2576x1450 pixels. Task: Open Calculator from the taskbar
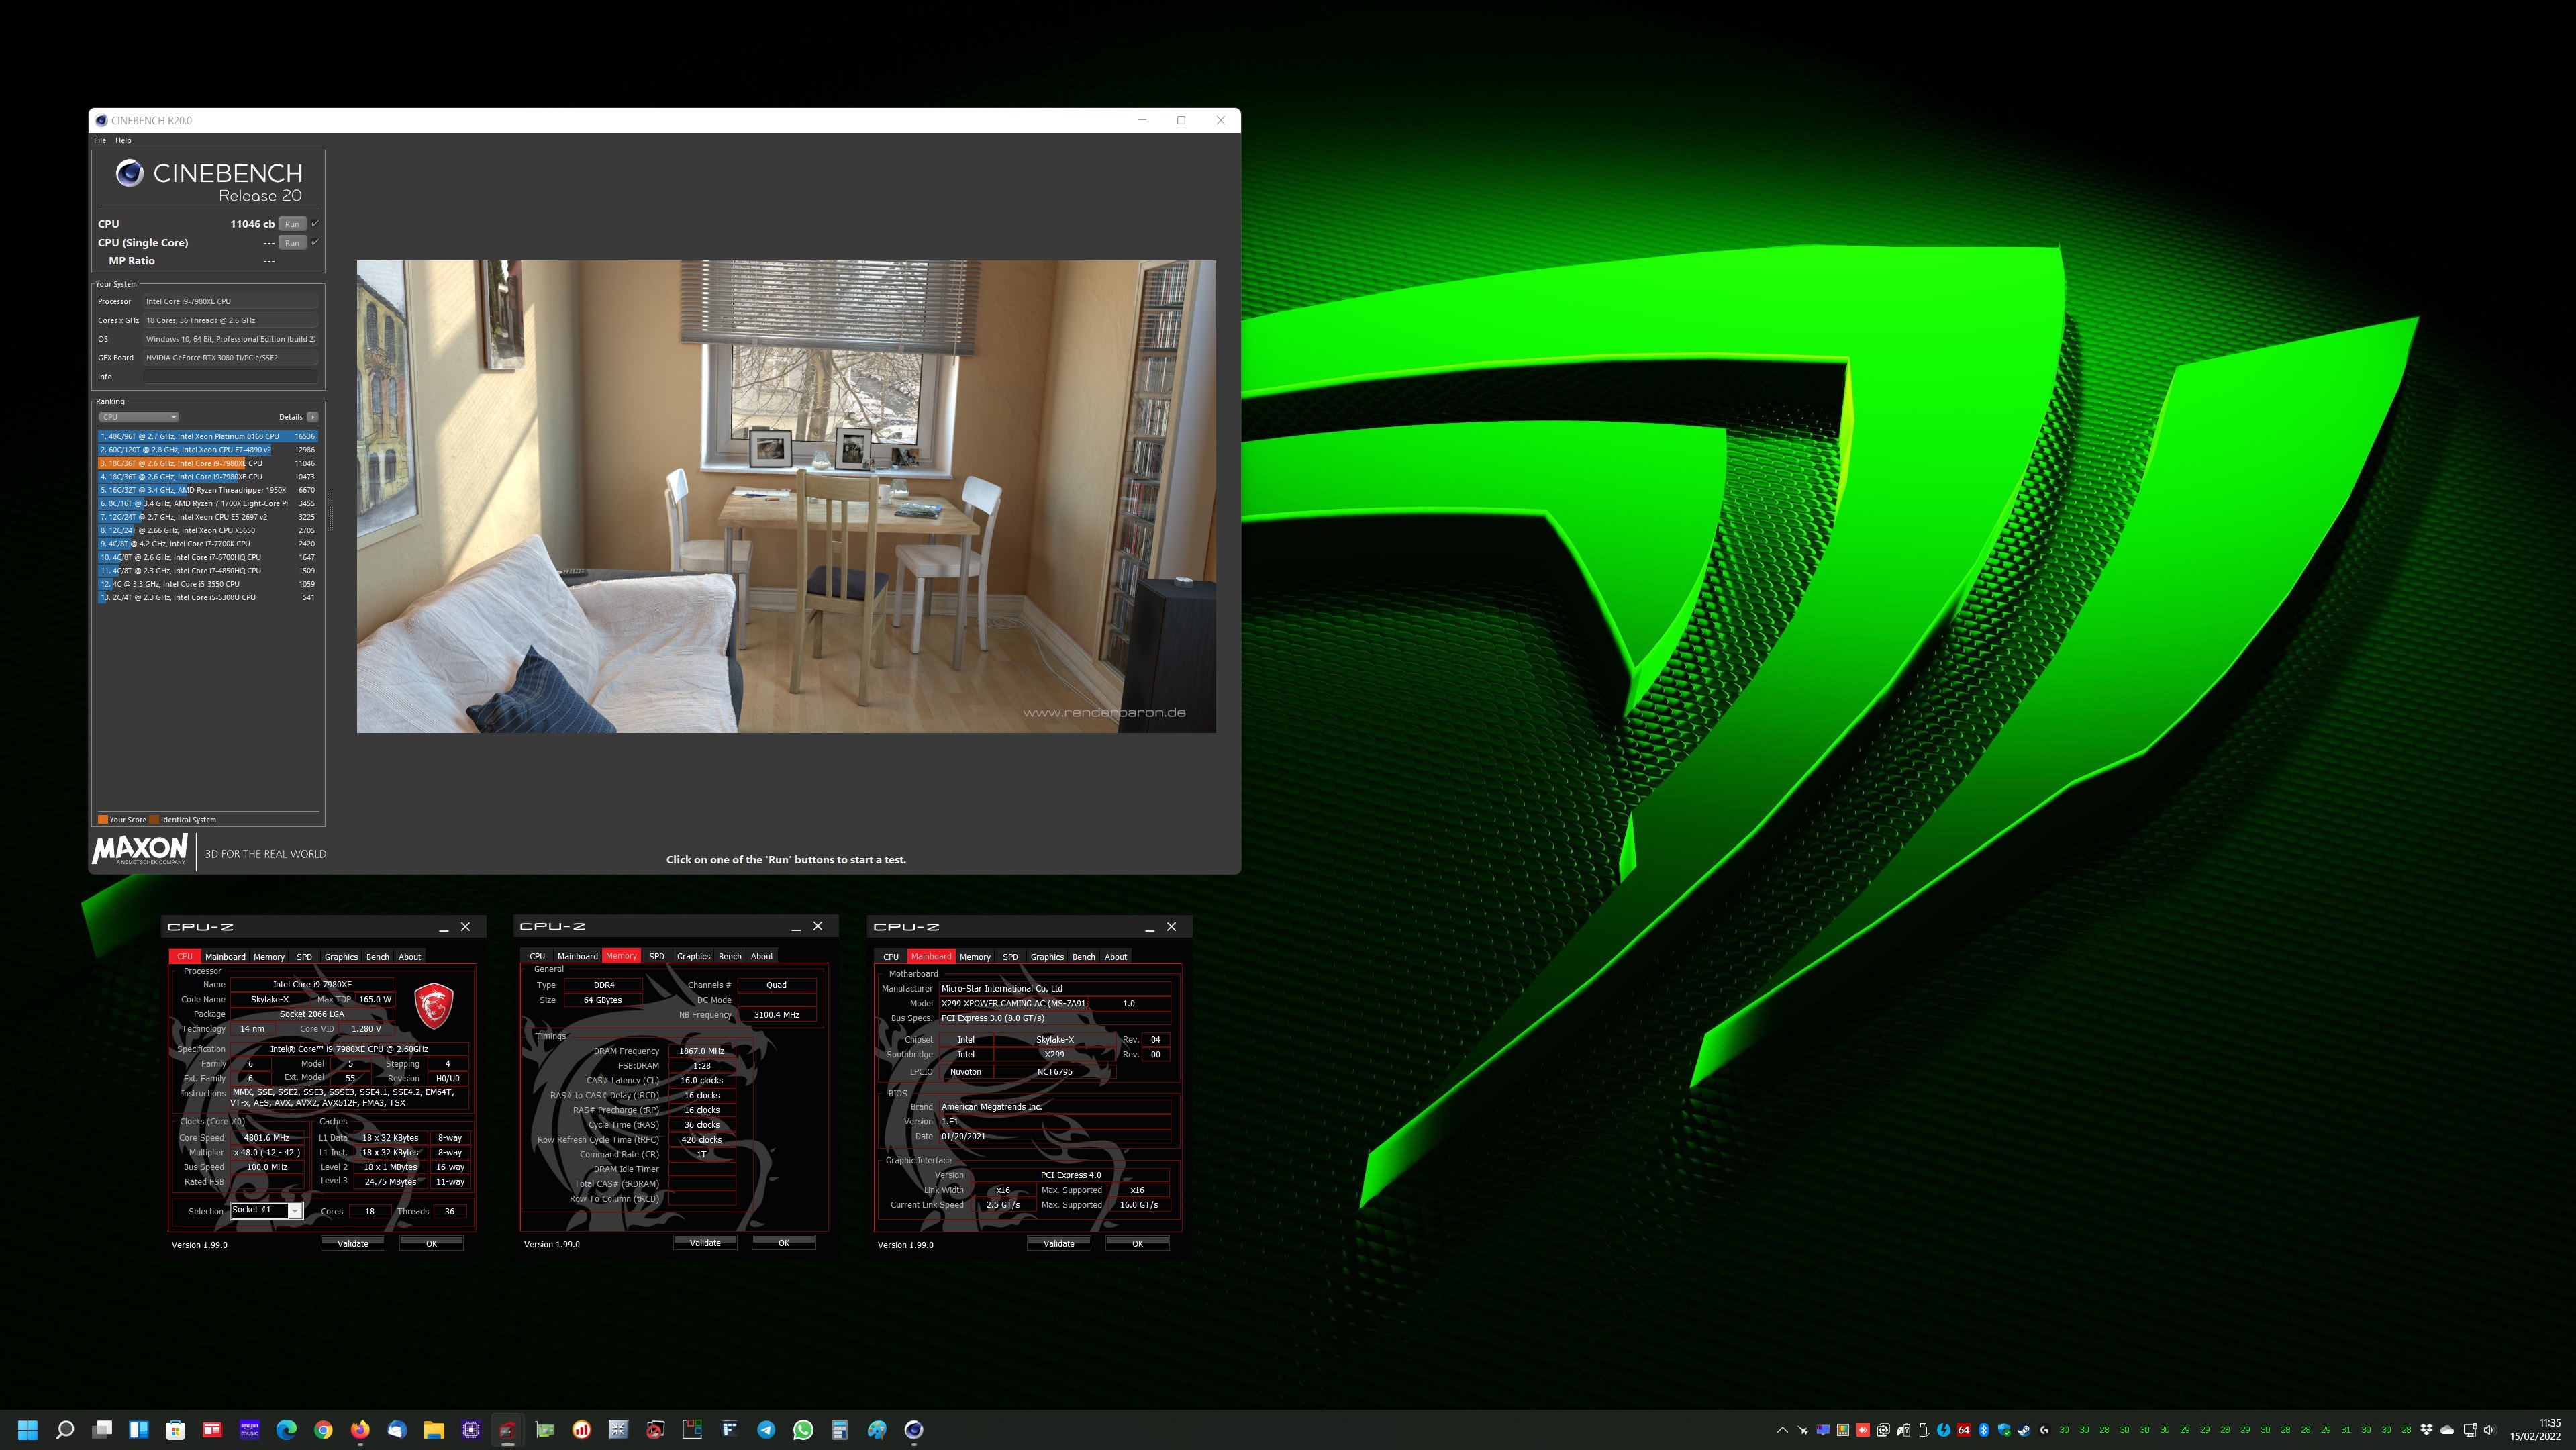tap(840, 1430)
